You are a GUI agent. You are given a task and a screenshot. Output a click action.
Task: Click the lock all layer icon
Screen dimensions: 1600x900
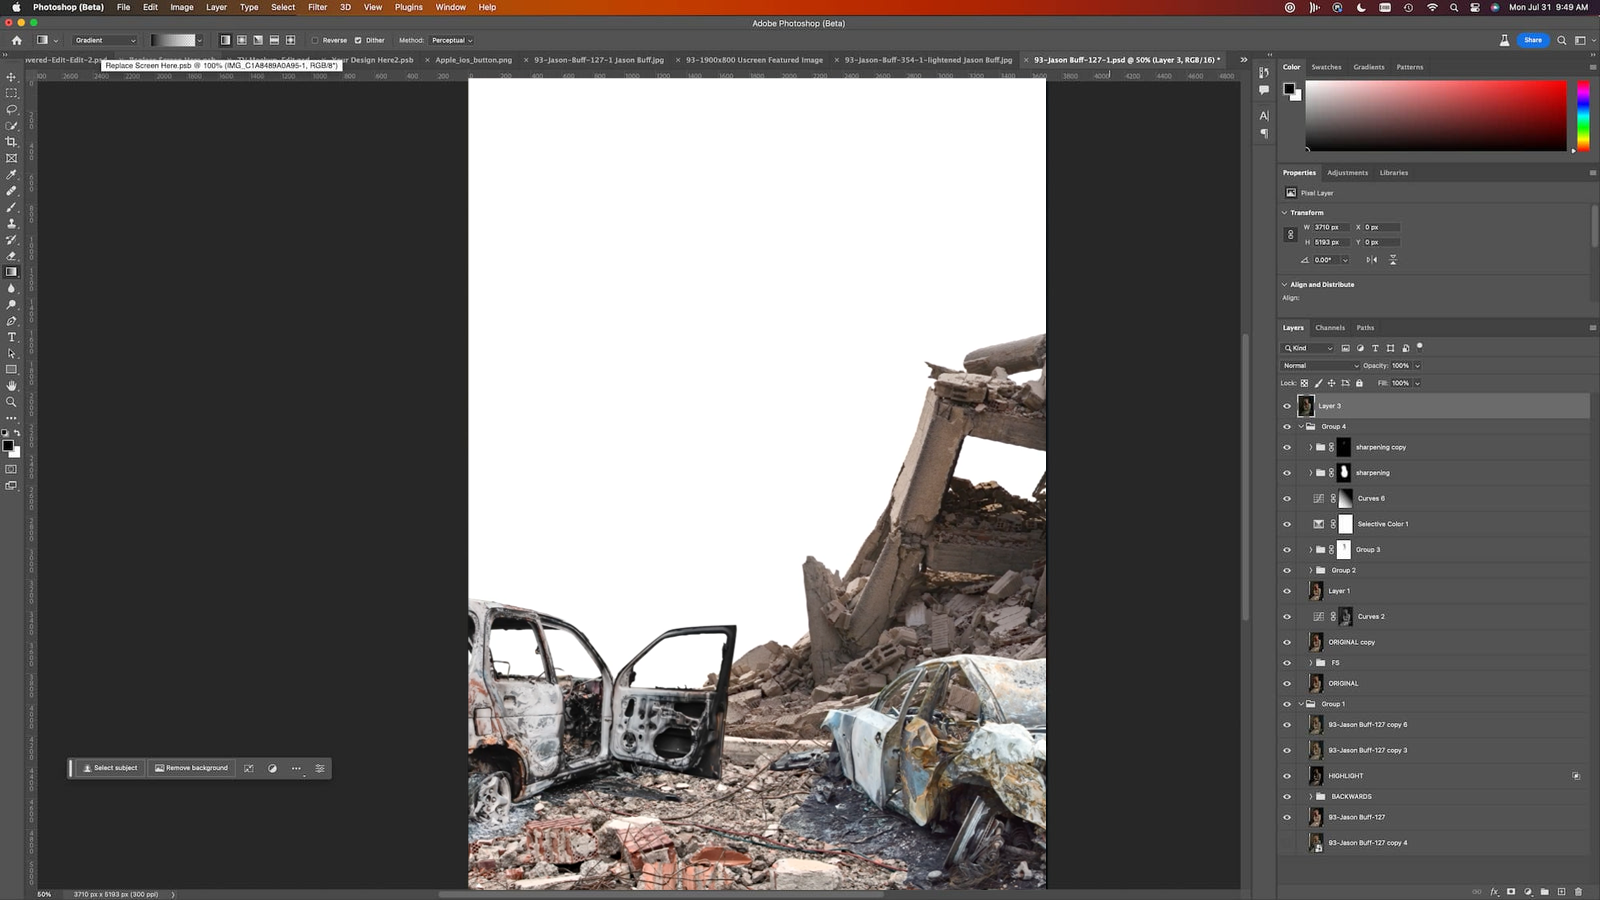pos(1359,383)
